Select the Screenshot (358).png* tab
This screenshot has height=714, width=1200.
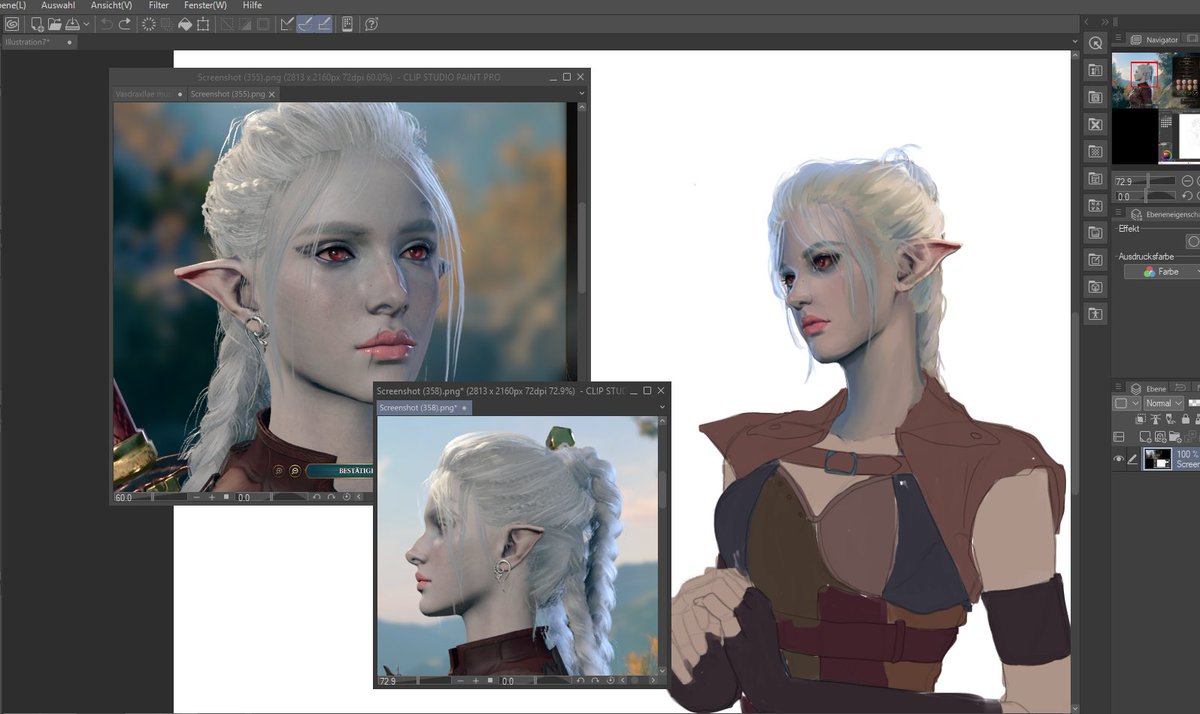point(423,408)
